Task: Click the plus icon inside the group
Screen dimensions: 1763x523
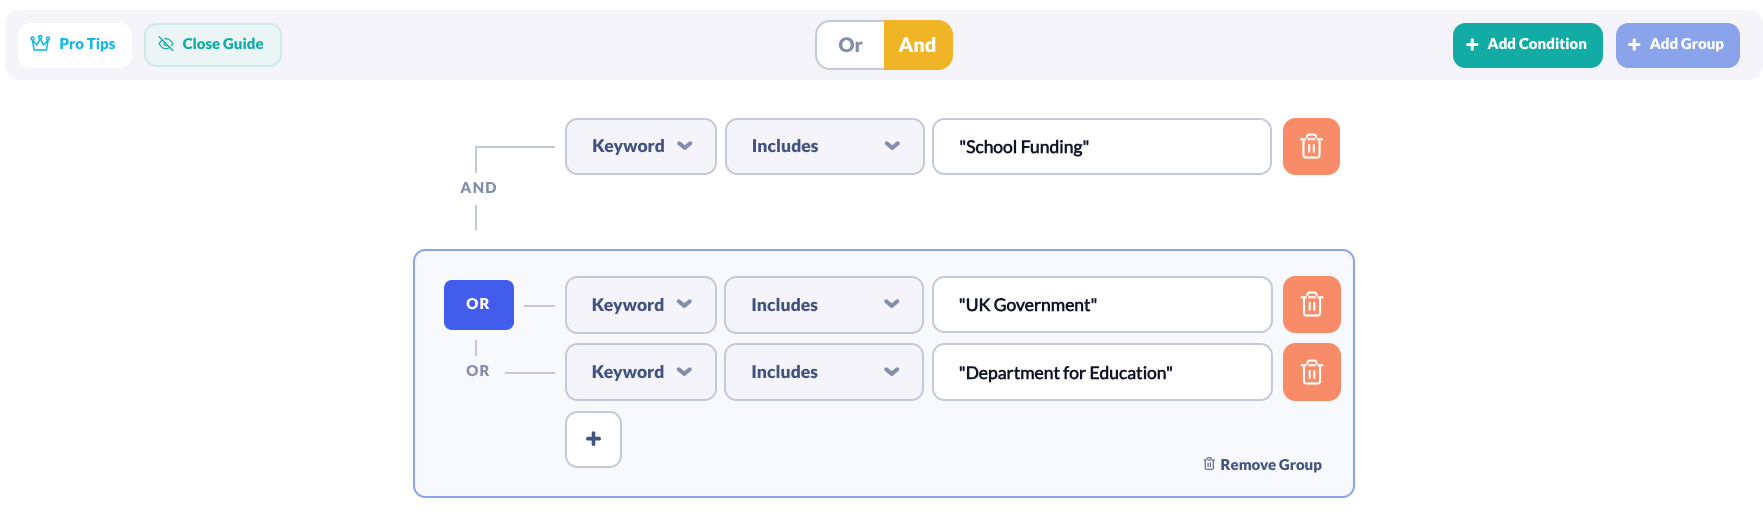Action: tap(593, 439)
